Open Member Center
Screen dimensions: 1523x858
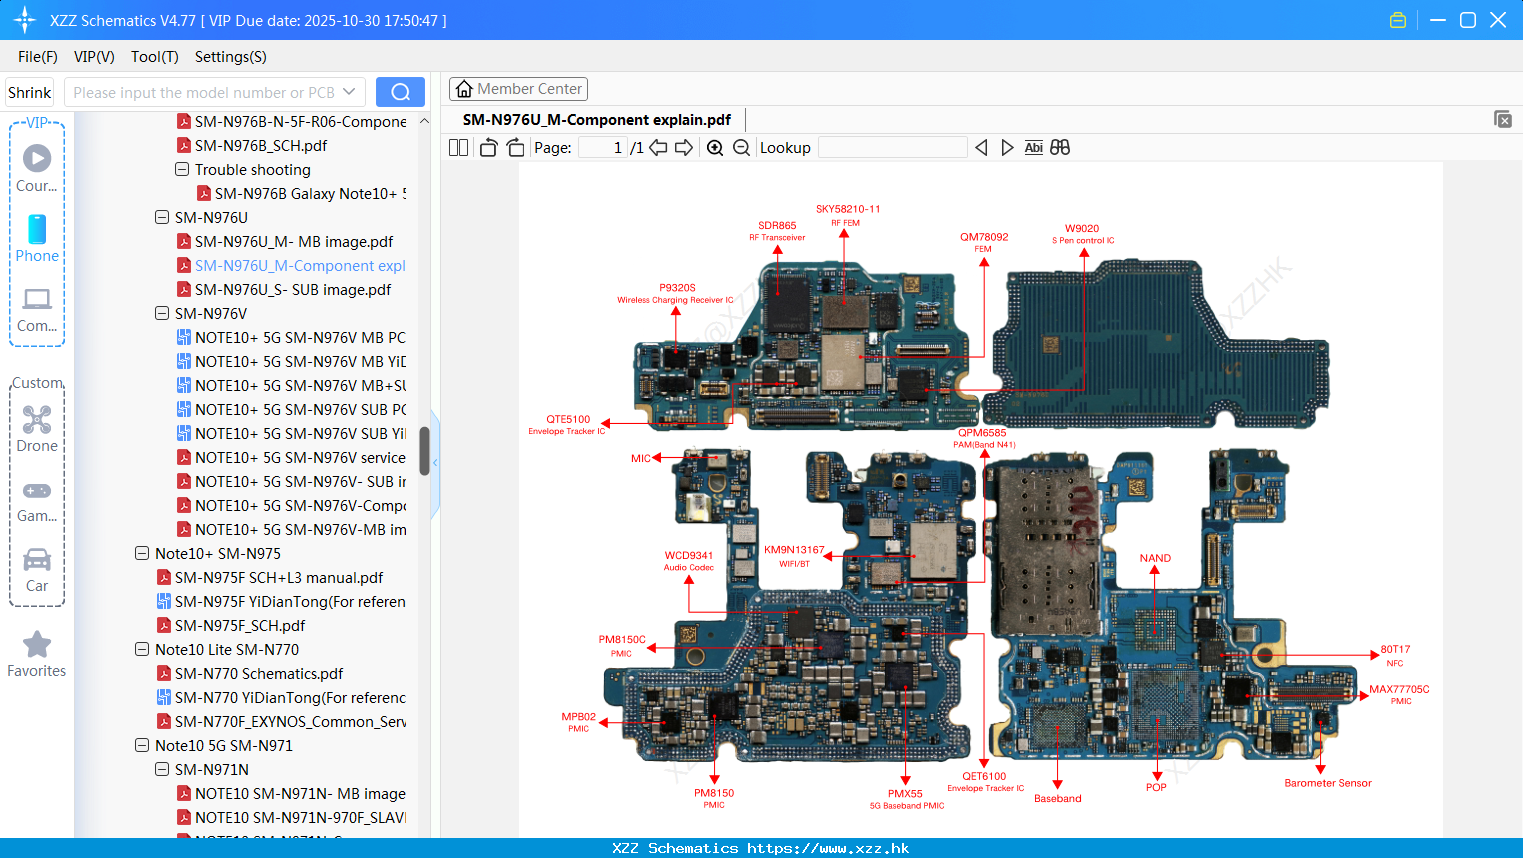point(518,89)
